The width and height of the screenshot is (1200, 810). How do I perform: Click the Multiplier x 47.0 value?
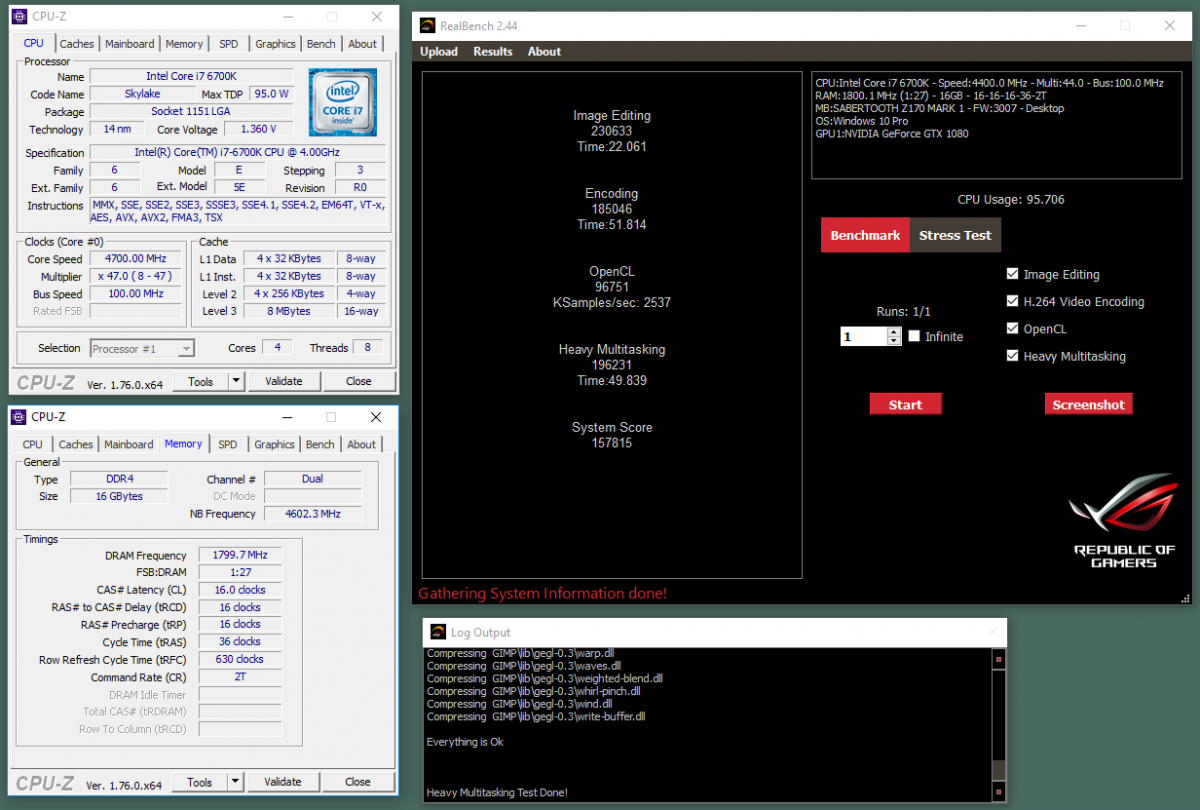pyautogui.click(x=136, y=276)
